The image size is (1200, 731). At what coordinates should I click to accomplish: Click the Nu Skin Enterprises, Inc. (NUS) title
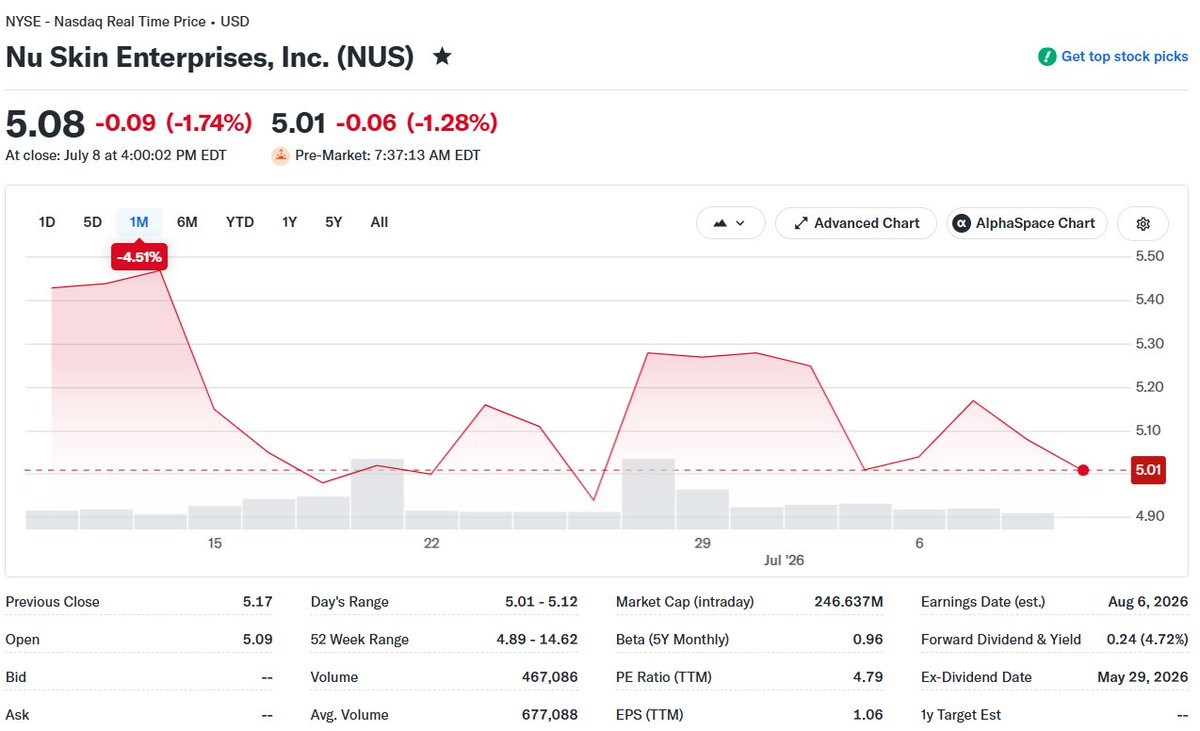[210, 57]
